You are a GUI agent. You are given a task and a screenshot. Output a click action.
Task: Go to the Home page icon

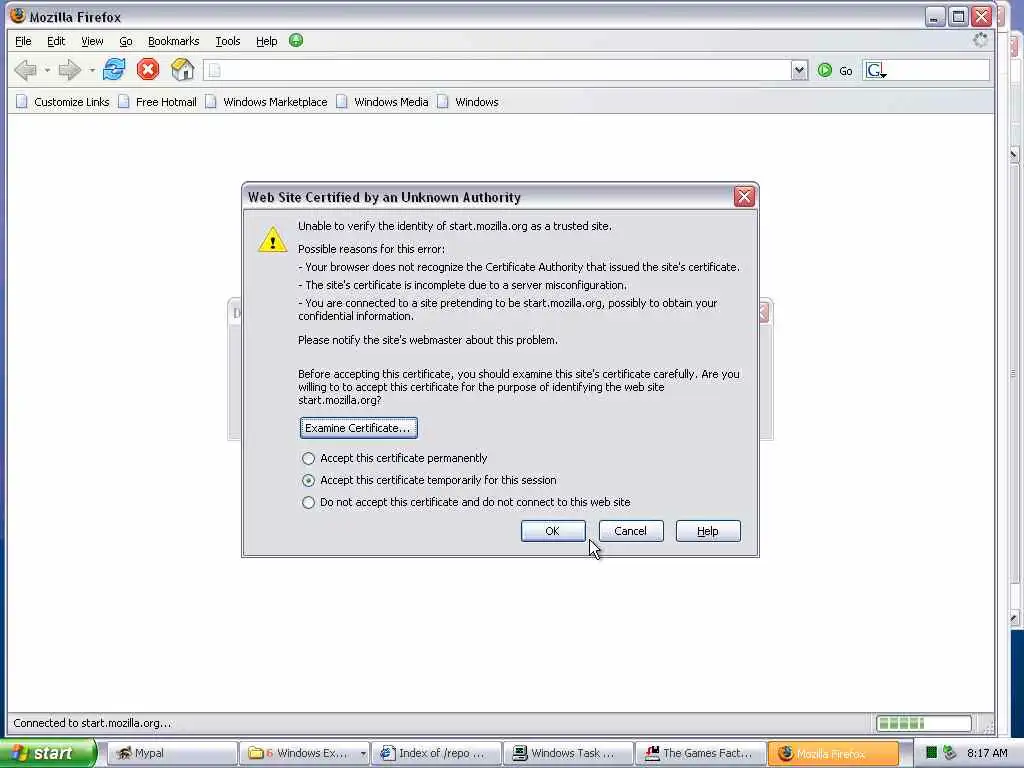(x=182, y=69)
